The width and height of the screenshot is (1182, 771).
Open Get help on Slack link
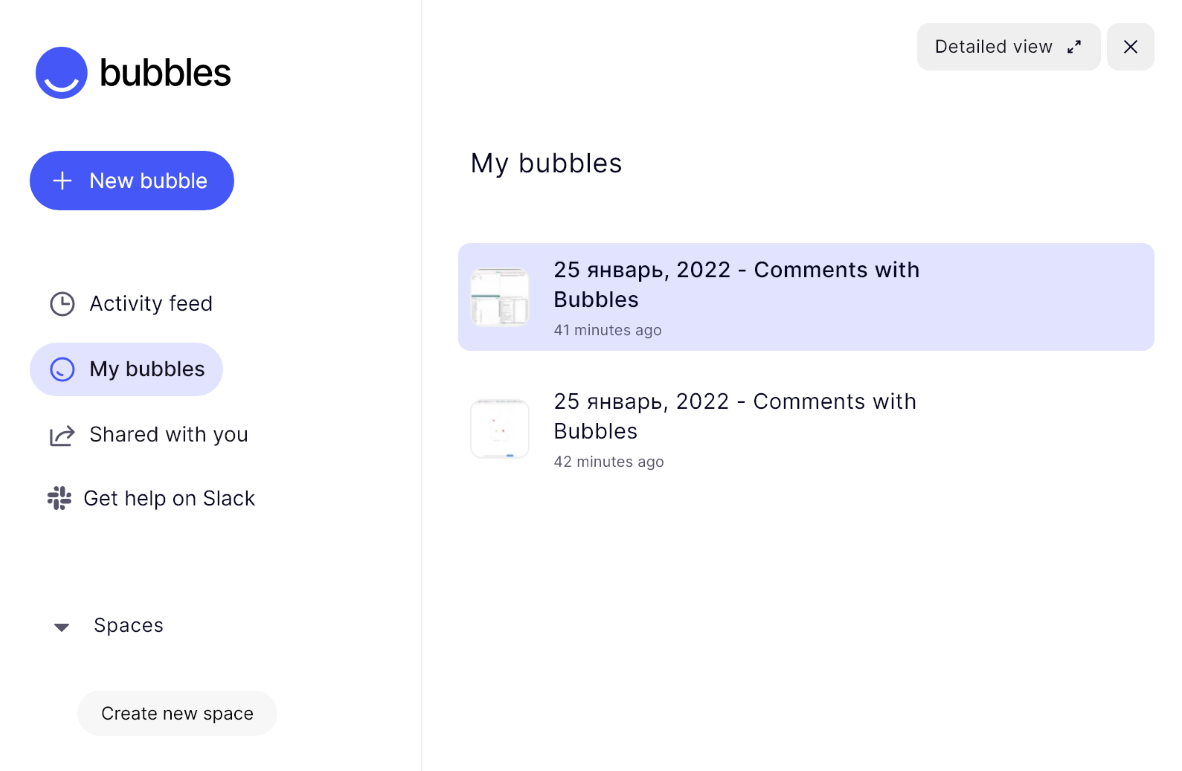tap(151, 498)
